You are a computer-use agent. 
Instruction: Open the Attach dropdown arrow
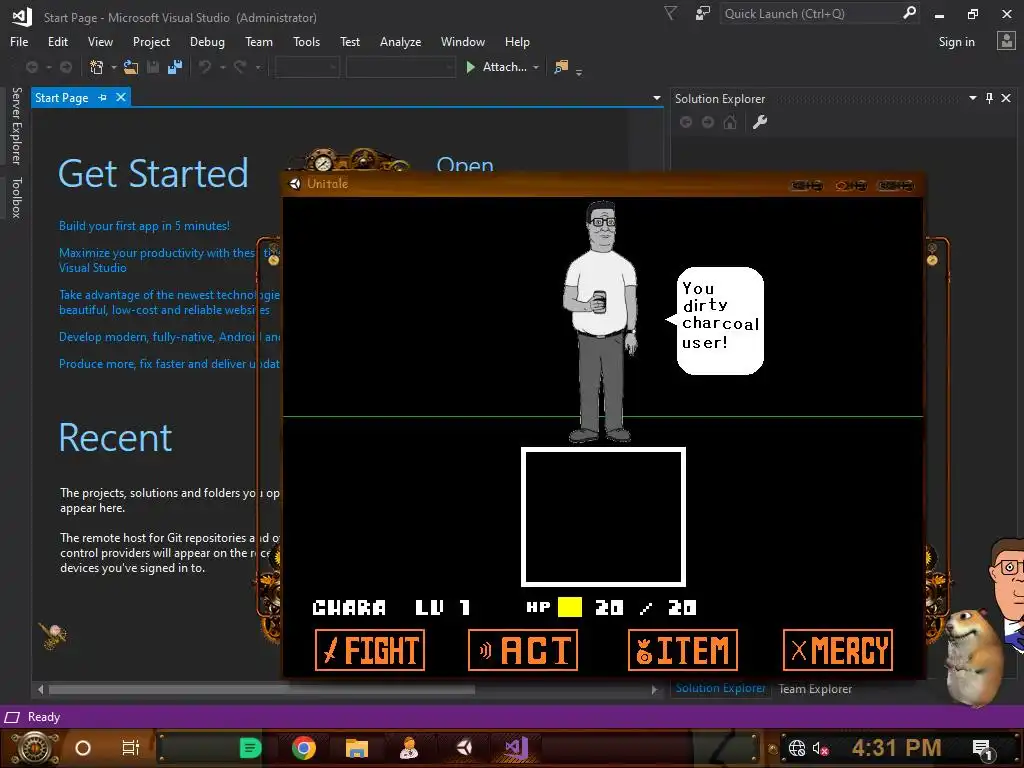(x=536, y=67)
